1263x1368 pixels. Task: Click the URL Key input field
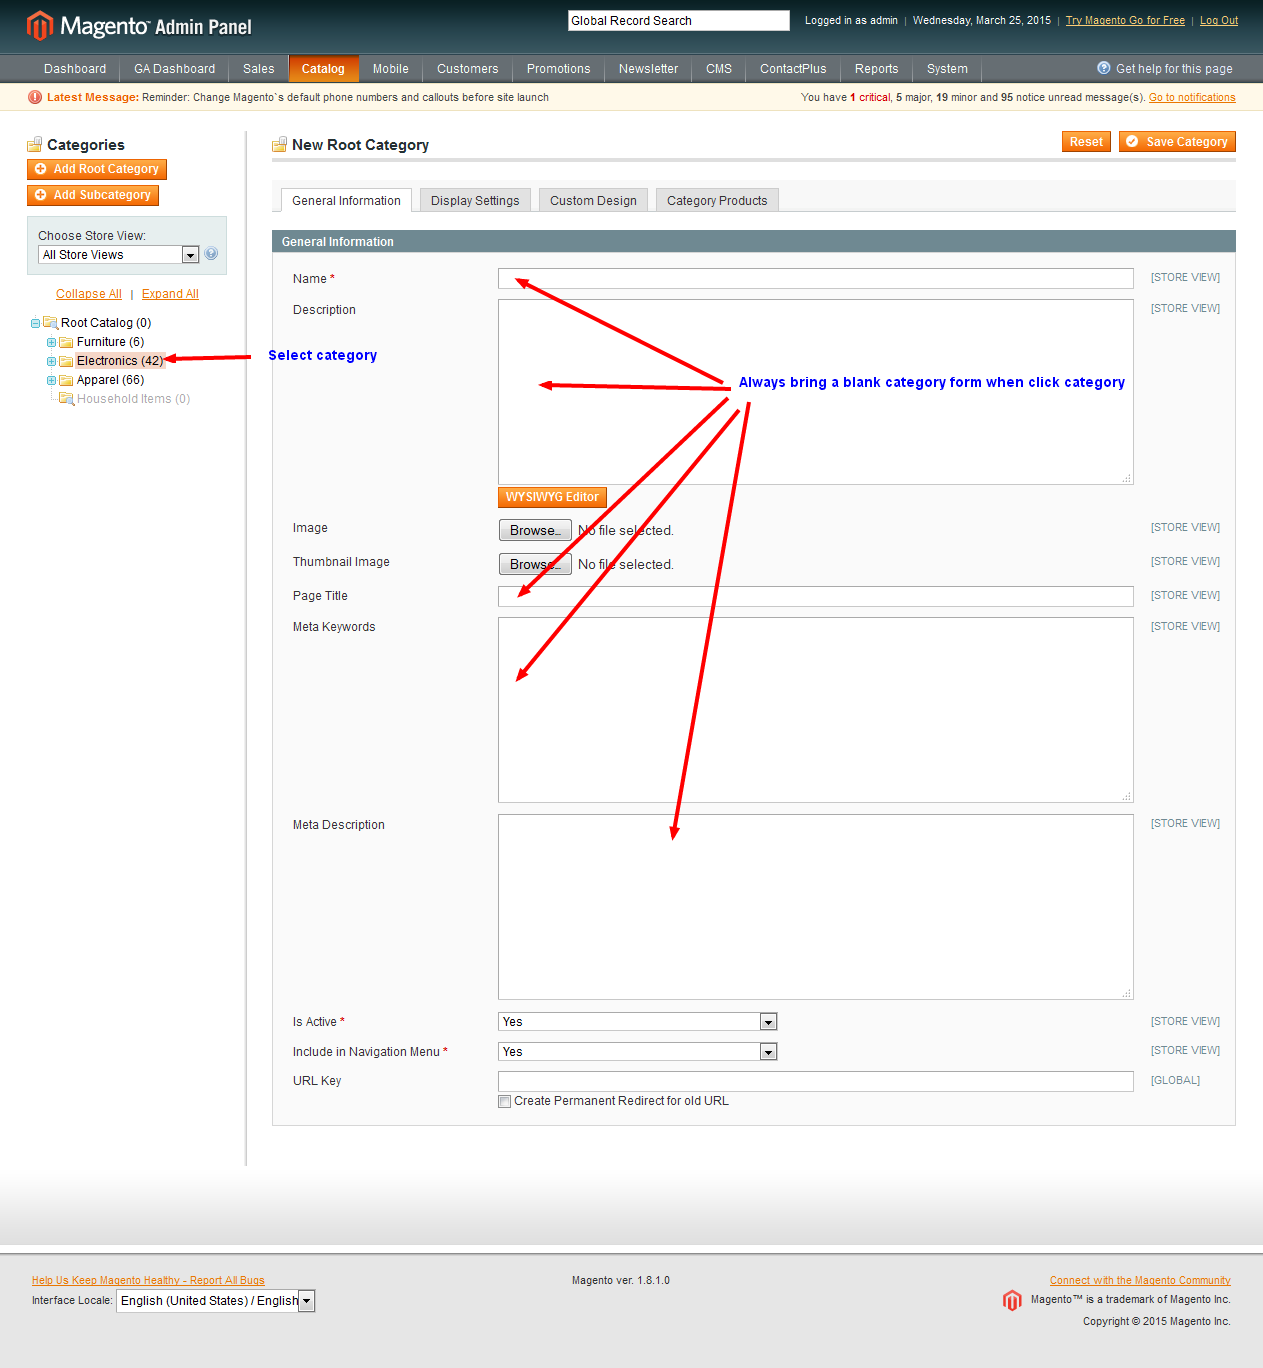click(x=816, y=1081)
